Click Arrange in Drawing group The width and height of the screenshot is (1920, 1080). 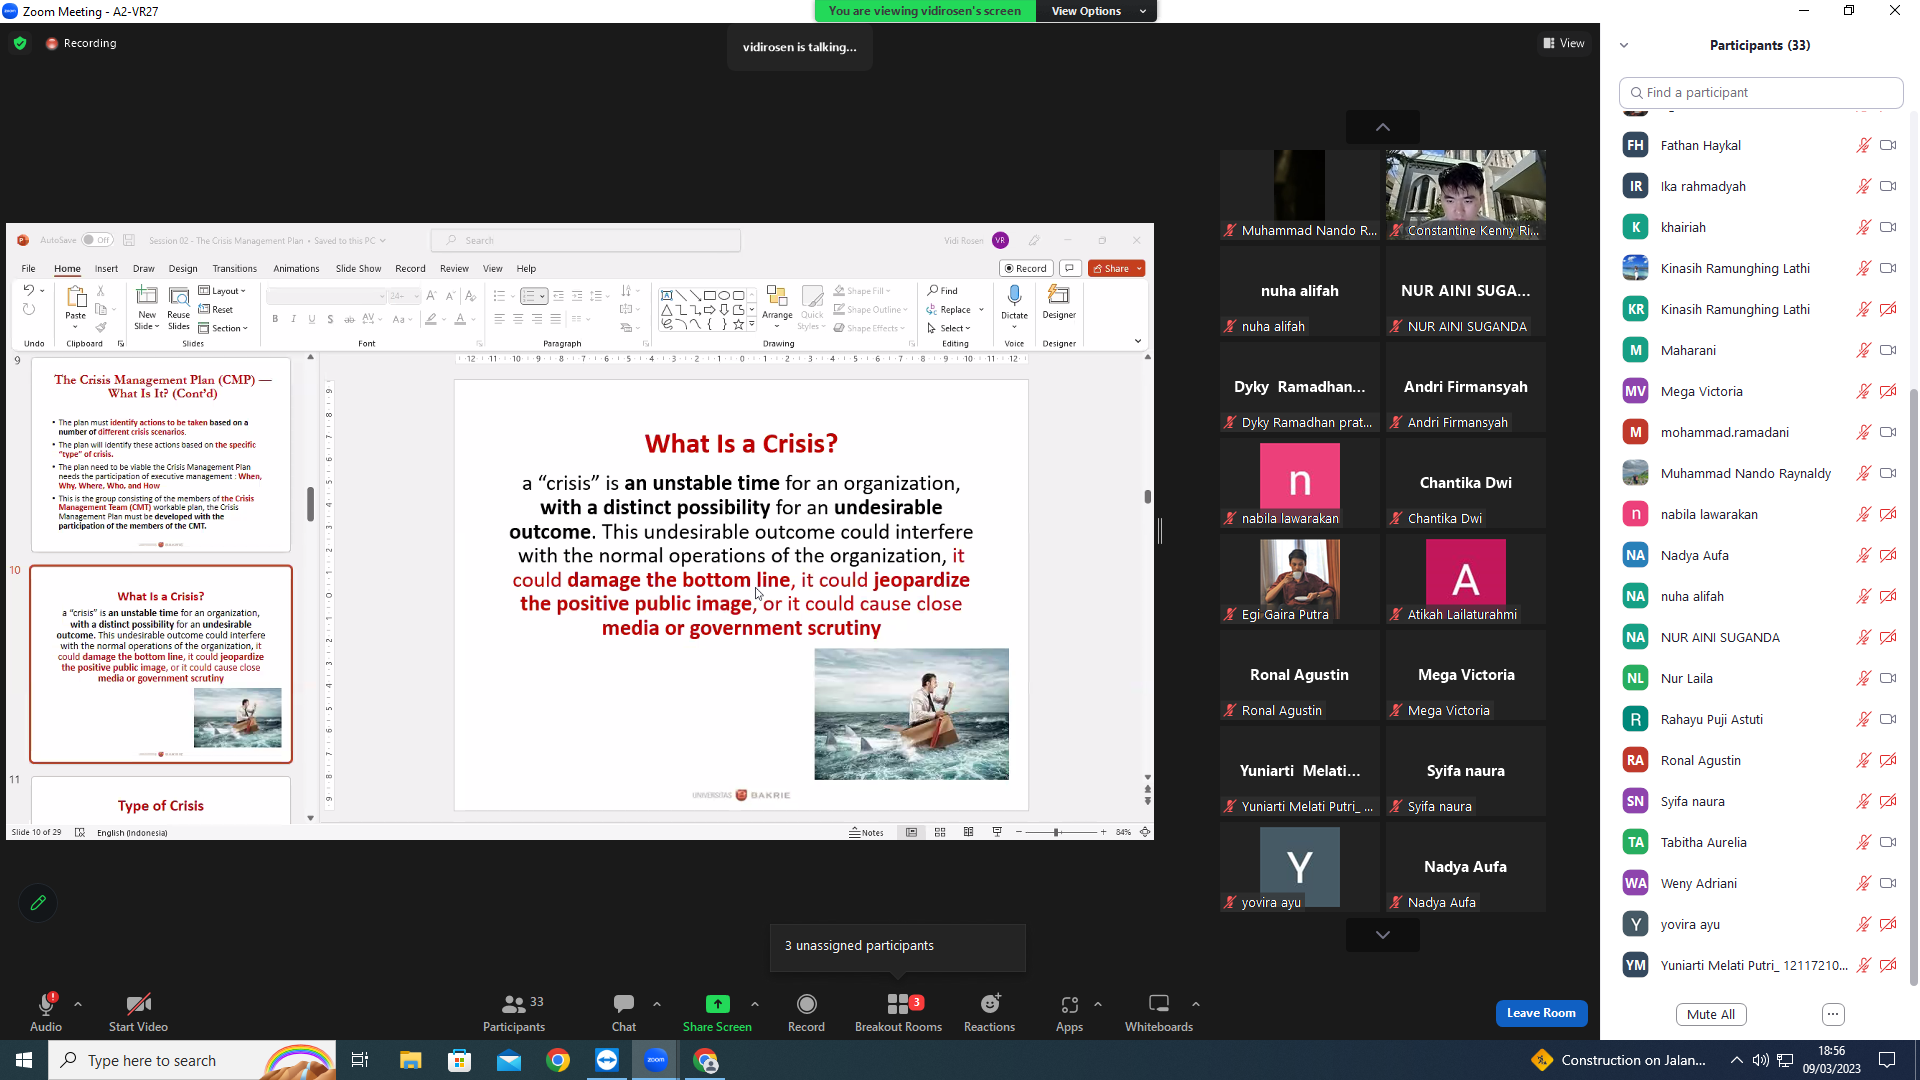coord(777,307)
